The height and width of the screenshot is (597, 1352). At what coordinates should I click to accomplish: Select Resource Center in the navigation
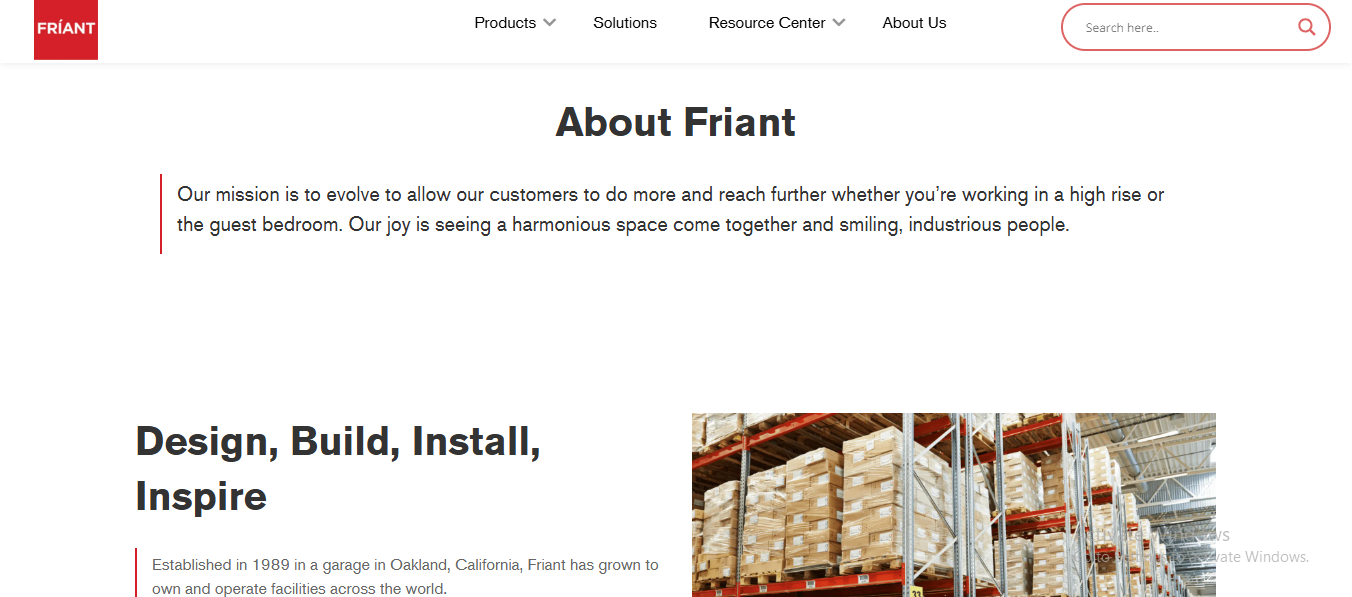point(767,23)
